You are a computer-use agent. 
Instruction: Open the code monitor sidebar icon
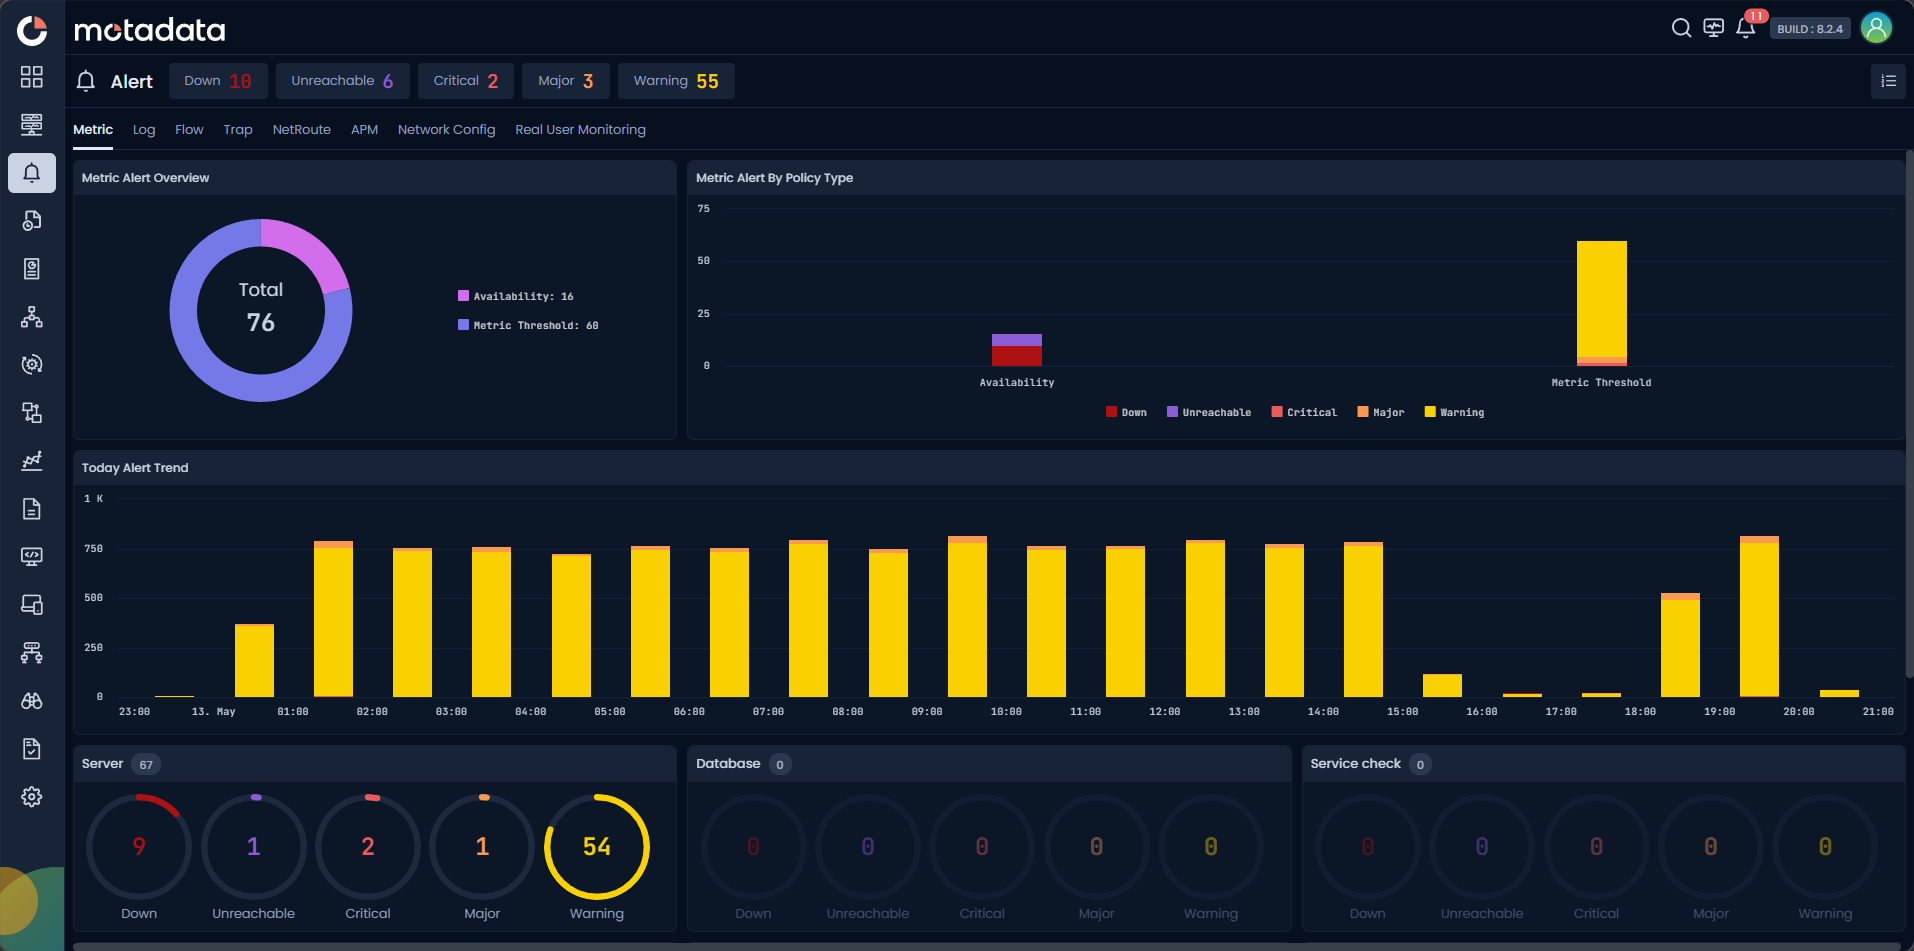(32, 557)
